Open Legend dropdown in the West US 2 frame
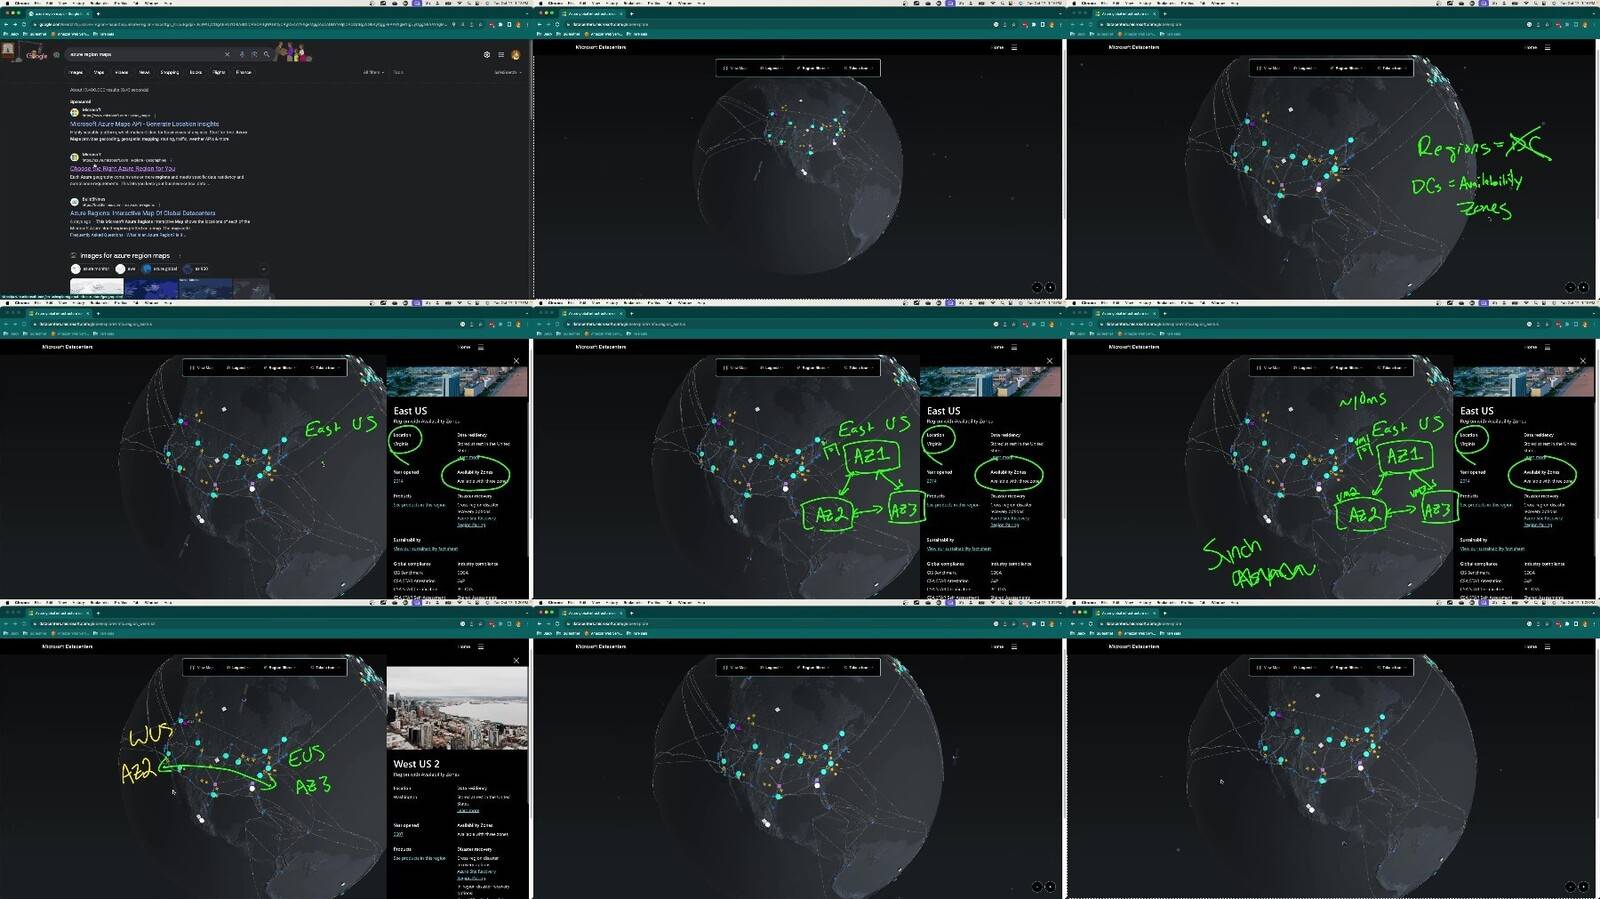 pyautogui.click(x=236, y=667)
